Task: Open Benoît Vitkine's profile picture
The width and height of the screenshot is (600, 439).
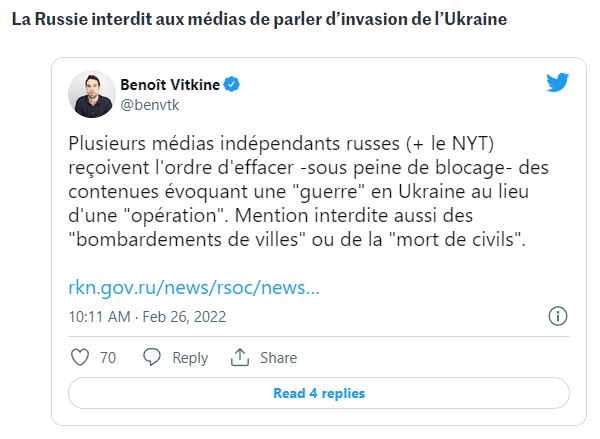Action: coord(91,94)
